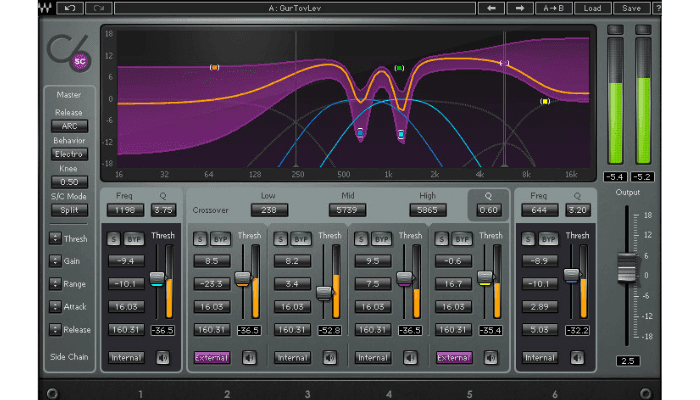The height and width of the screenshot is (400, 700).
Task: Edit the Knee value 0.50
Action: [69, 182]
